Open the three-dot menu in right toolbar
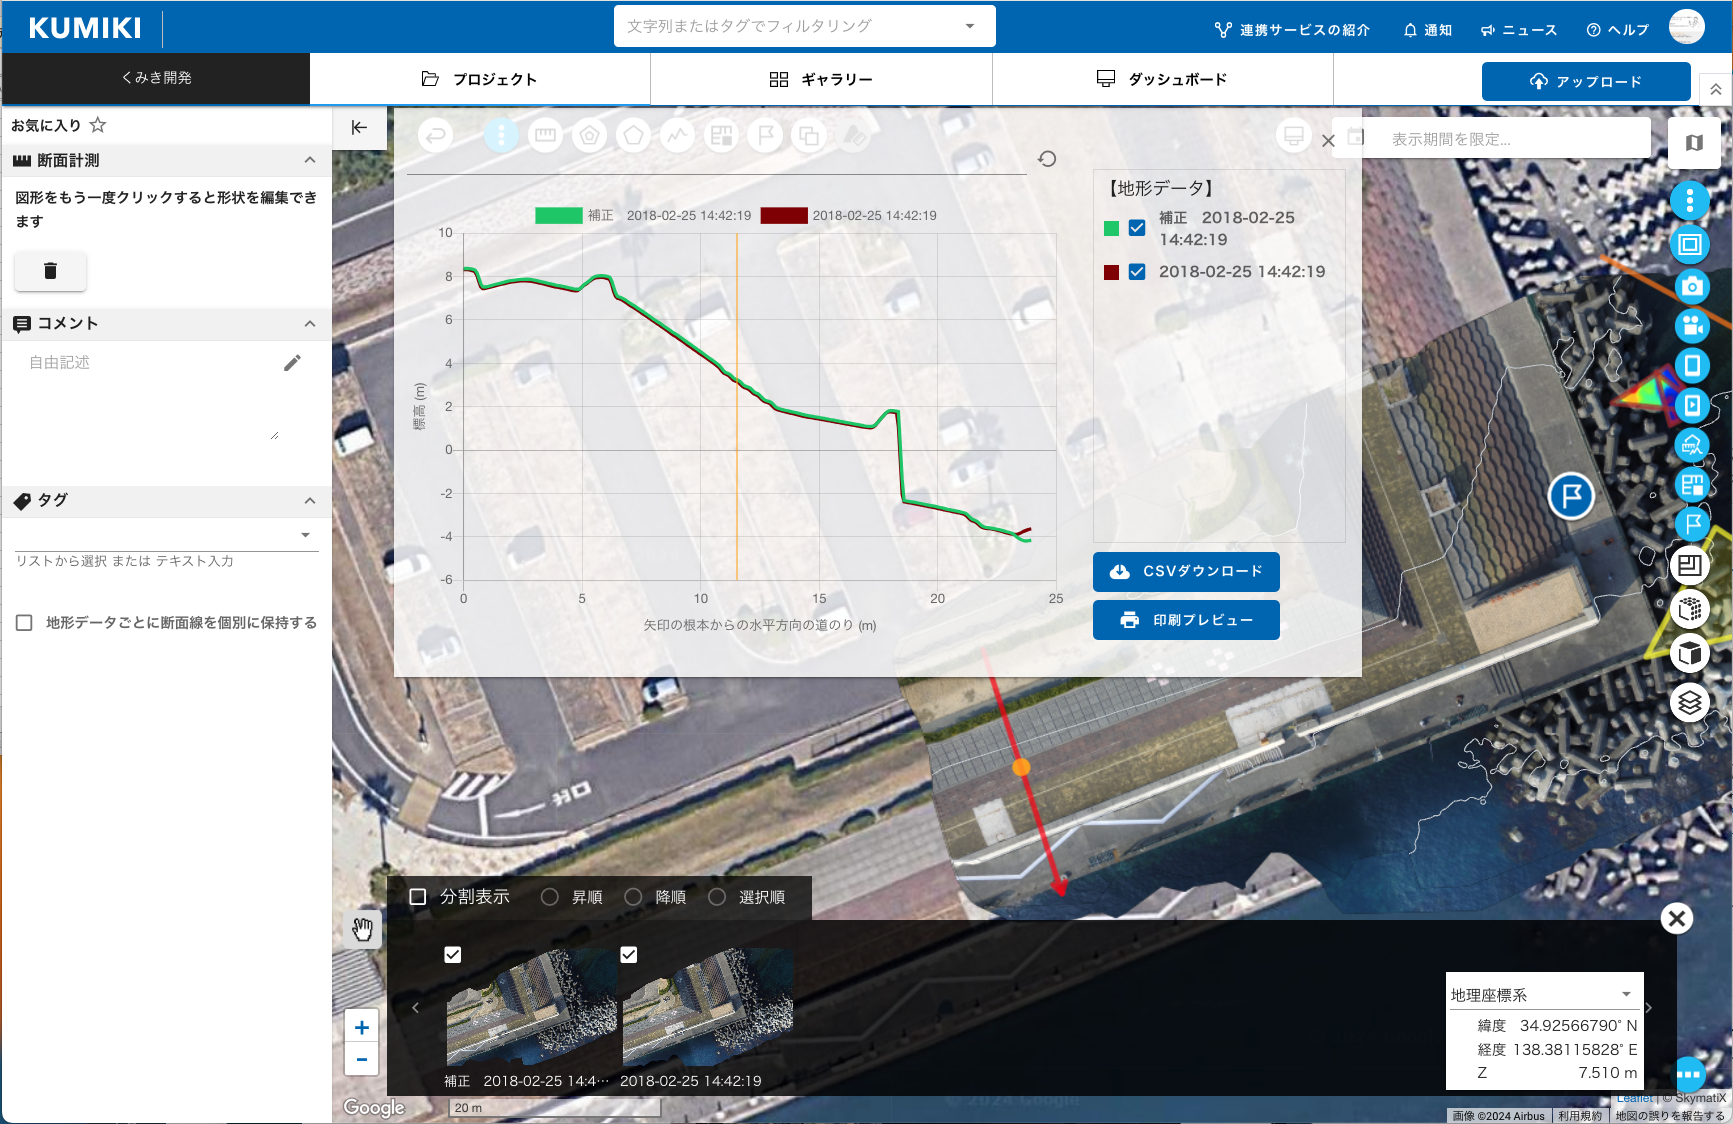 (x=1690, y=201)
